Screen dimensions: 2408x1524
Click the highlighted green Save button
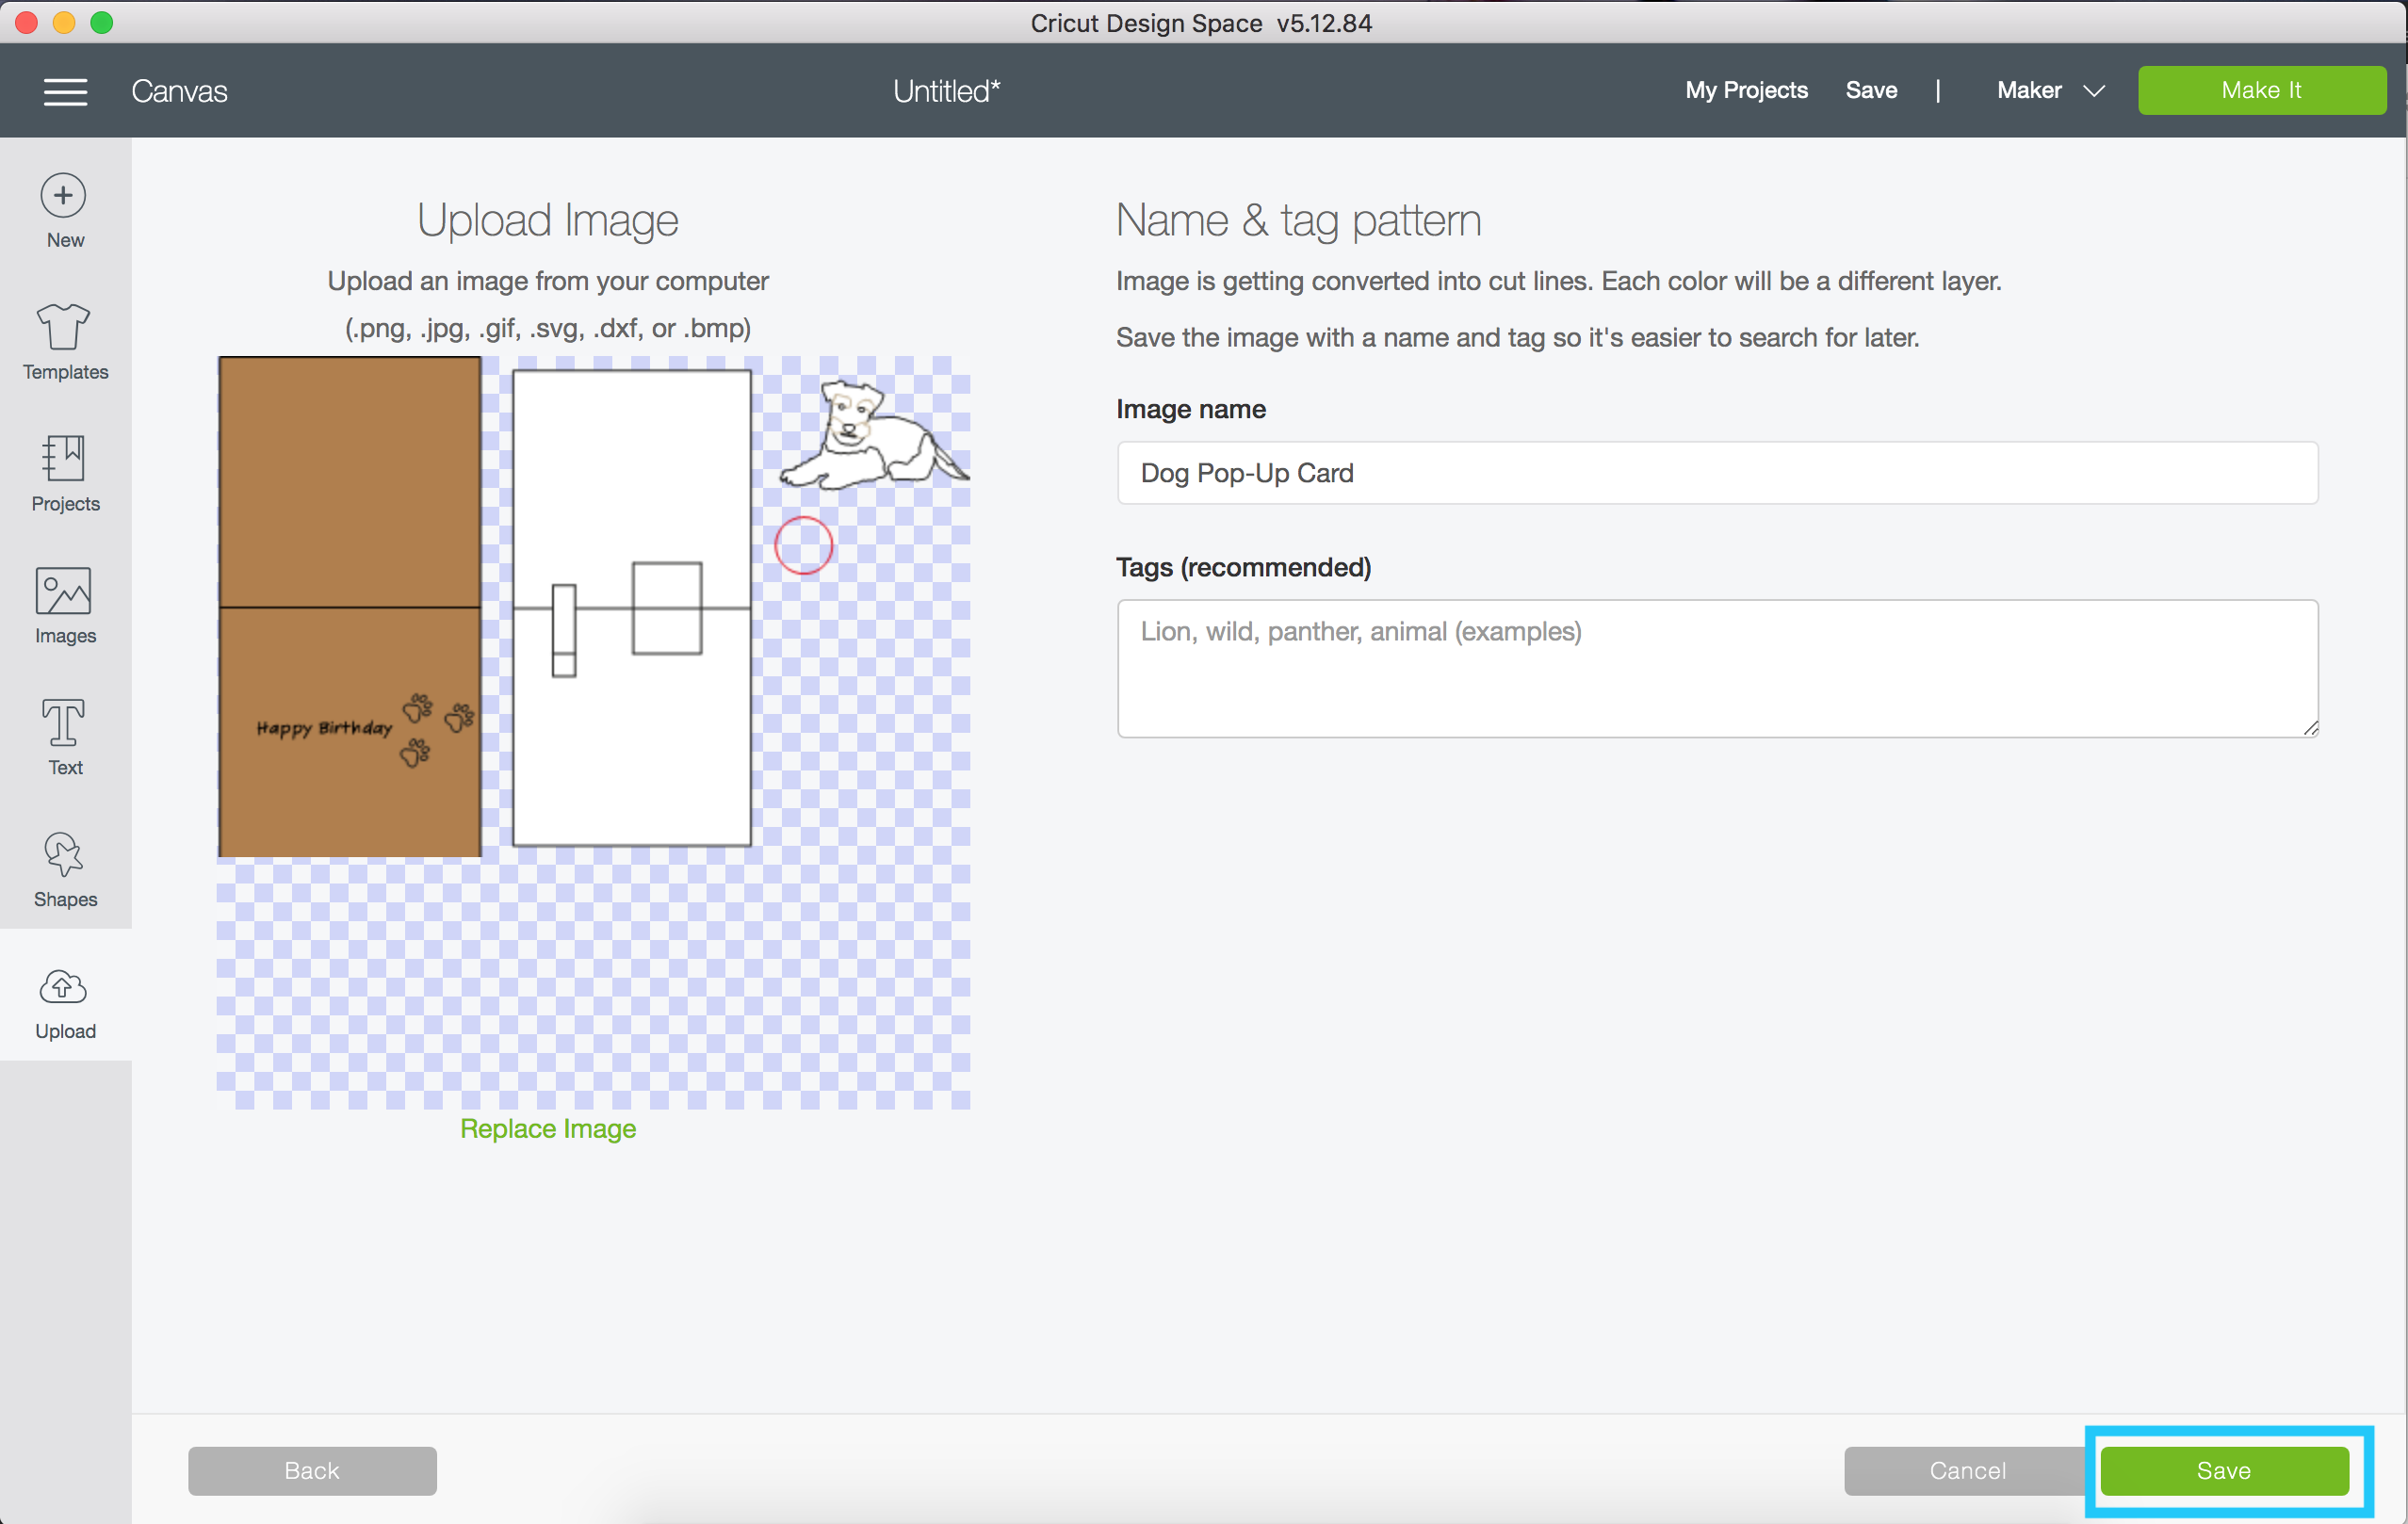pyautogui.click(x=2223, y=1470)
